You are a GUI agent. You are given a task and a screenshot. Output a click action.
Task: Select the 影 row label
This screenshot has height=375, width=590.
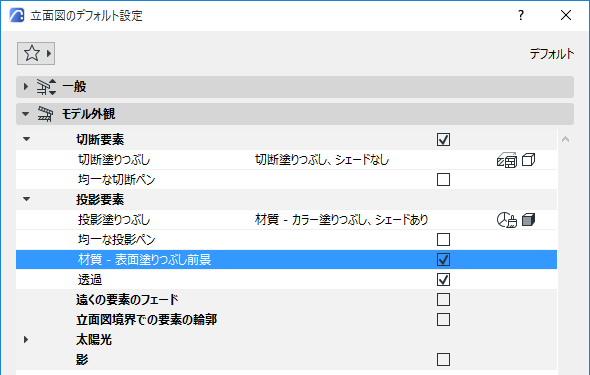click(82, 360)
